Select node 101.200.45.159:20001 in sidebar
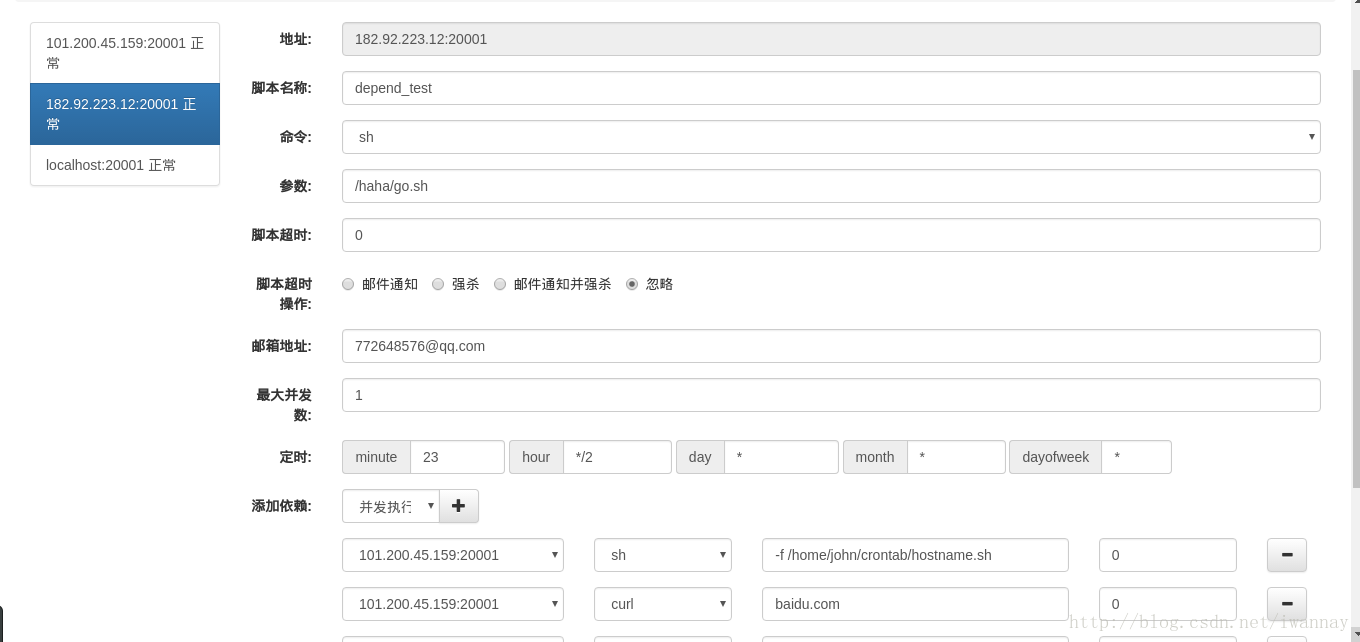1360x642 pixels. click(125, 53)
